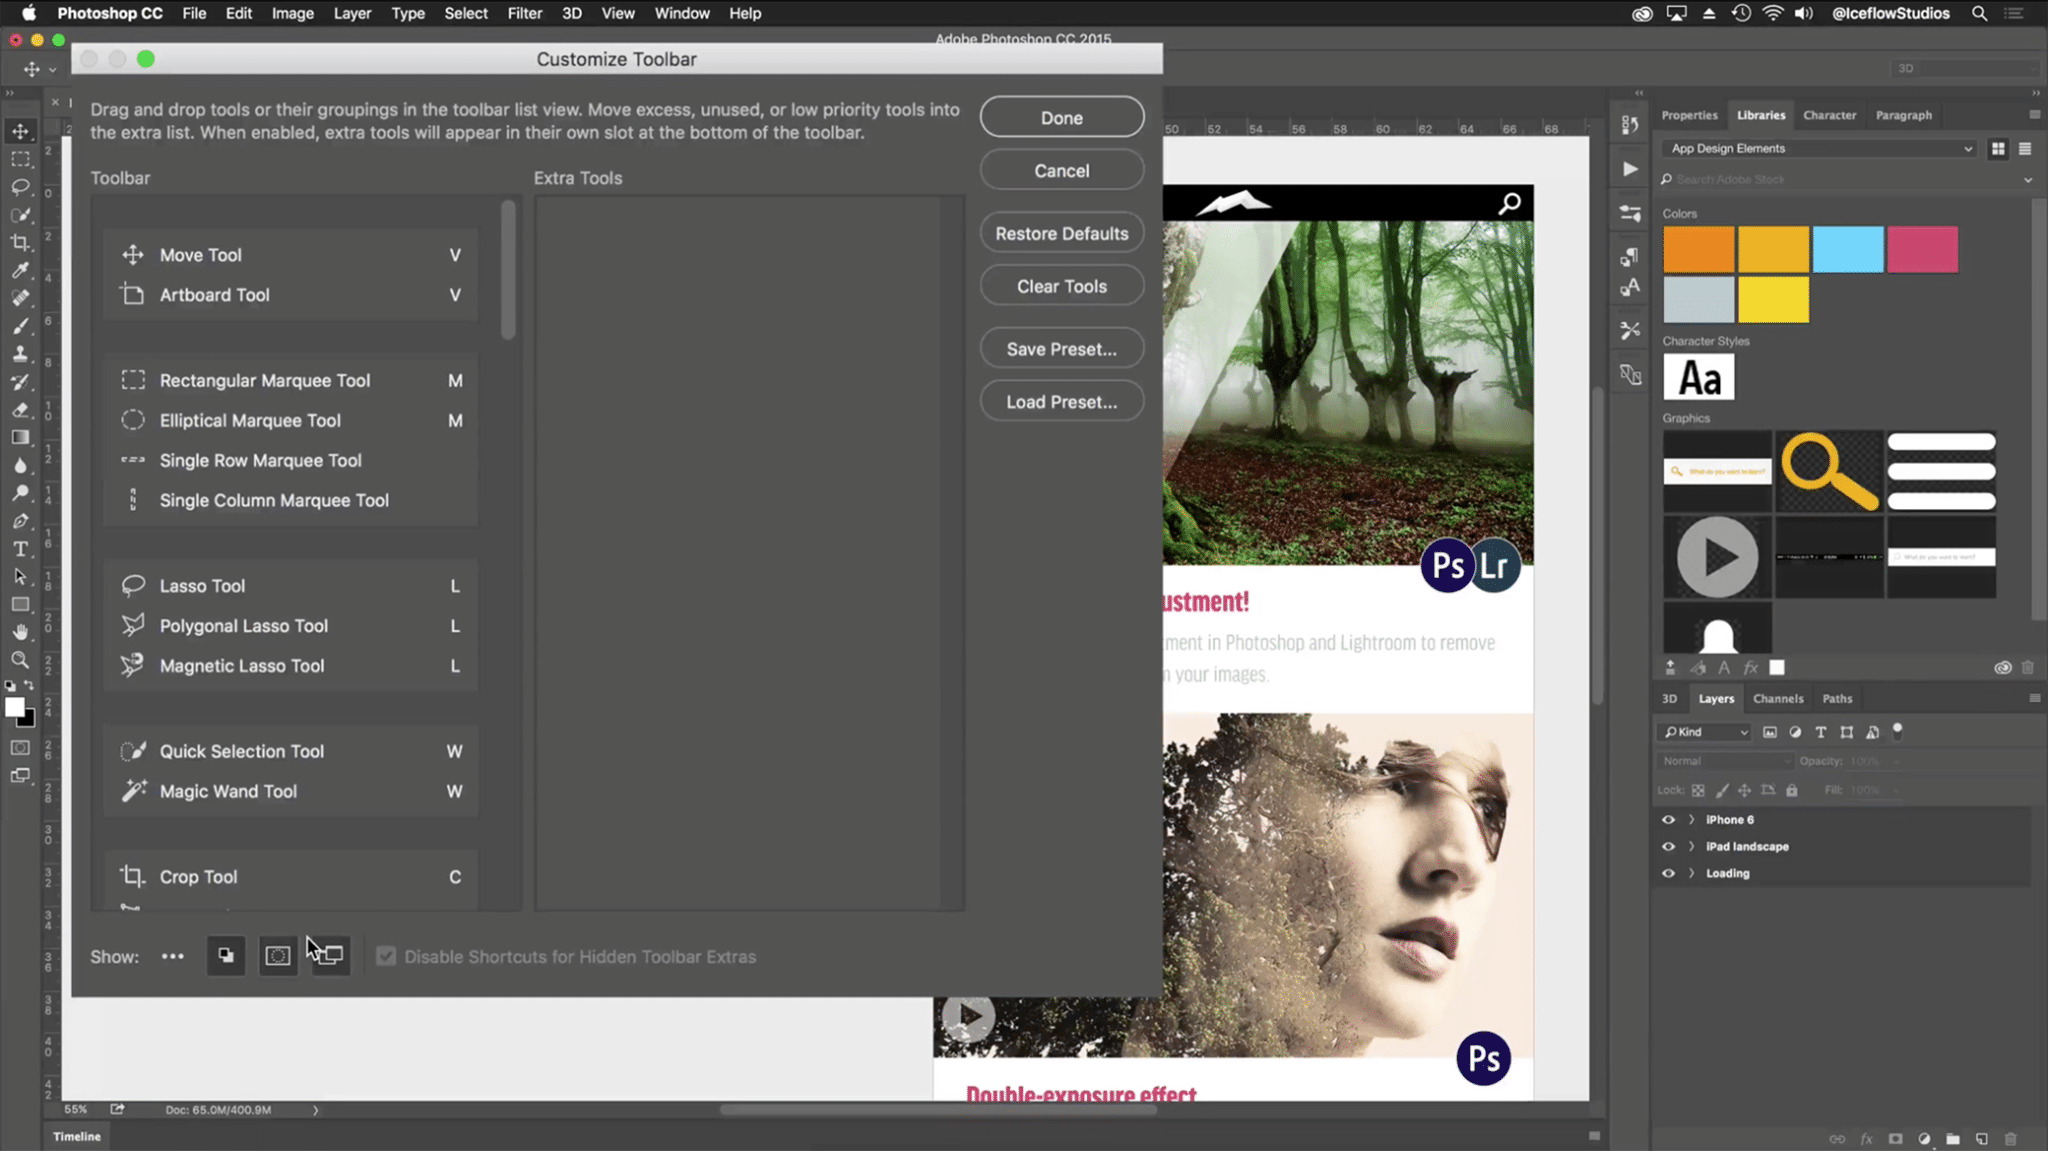Select the Move Tool

pos(200,255)
